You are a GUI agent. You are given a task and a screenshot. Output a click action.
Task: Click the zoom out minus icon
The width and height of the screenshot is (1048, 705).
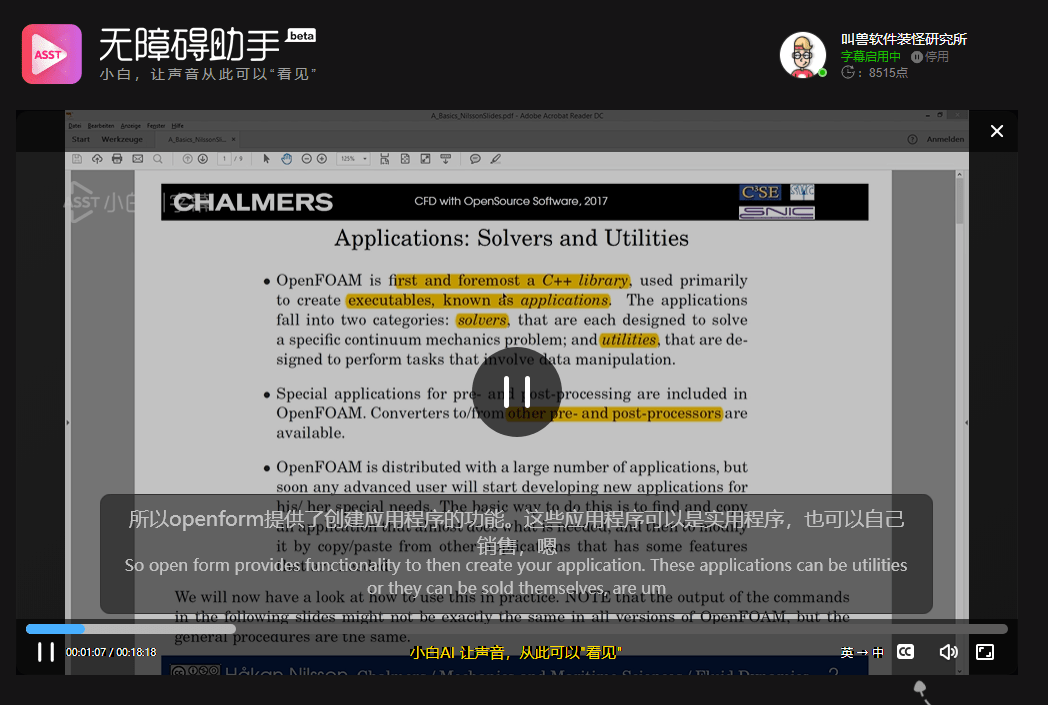coord(306,159)
